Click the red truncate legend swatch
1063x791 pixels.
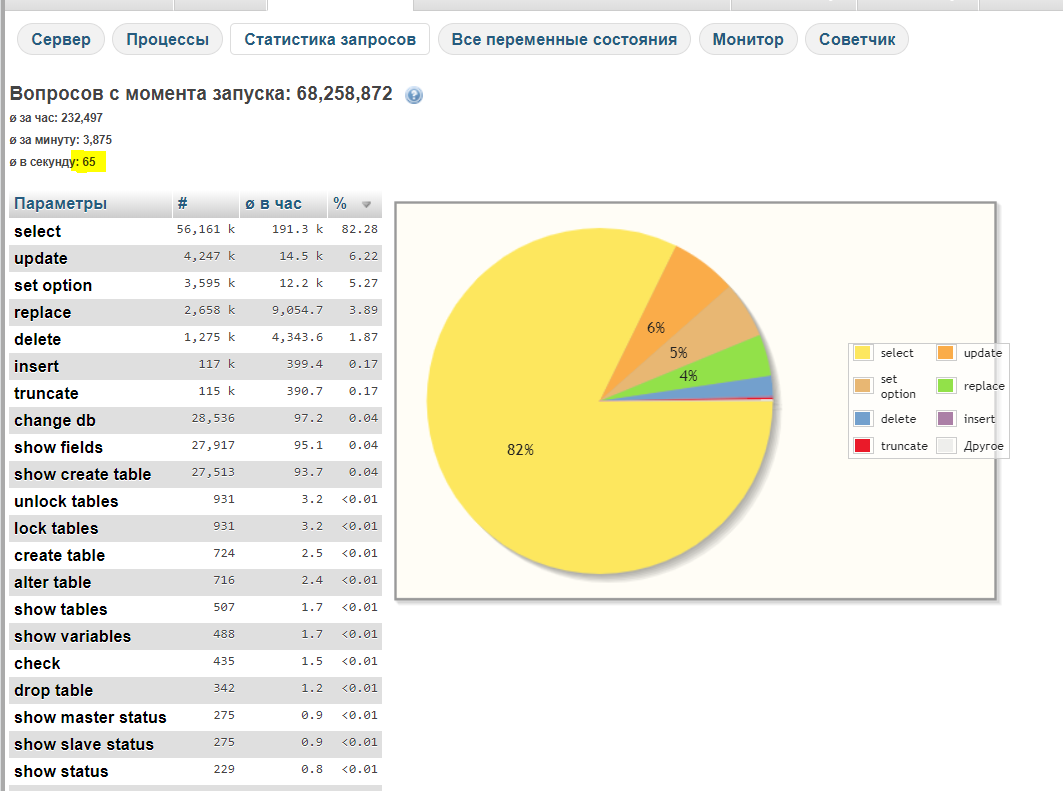(x=863, y=446)
